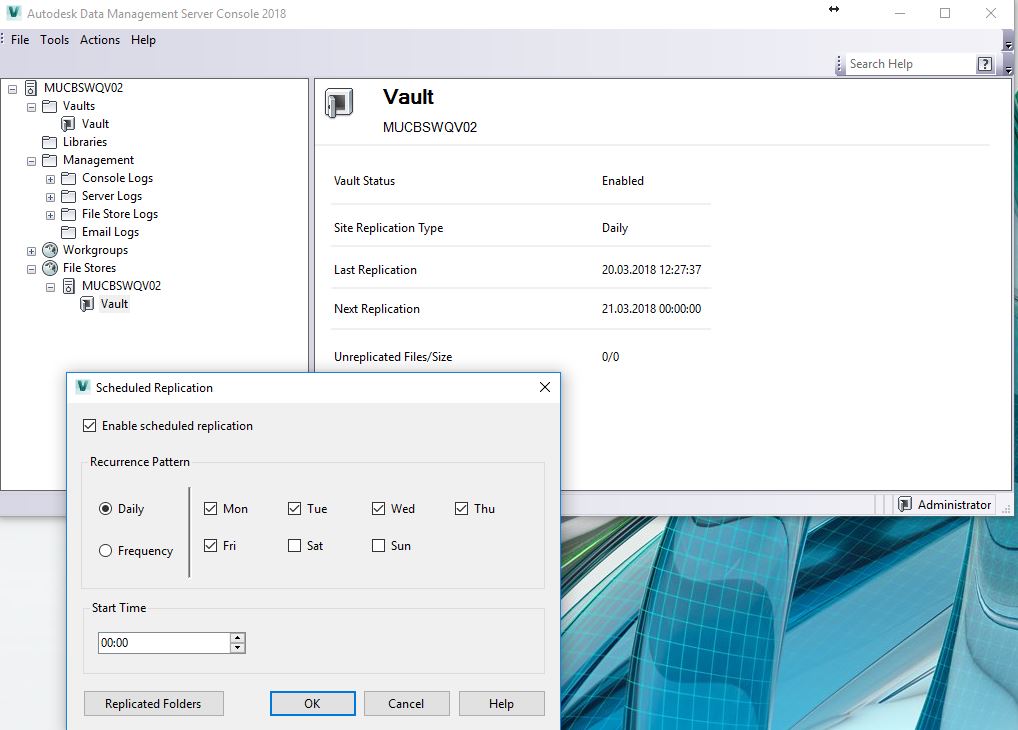This screenshot has width=1018, height=730.
Task: Uncheck the Enable scheduled replication checkbox
Action: pyautogui.click(x=90, y=425)
